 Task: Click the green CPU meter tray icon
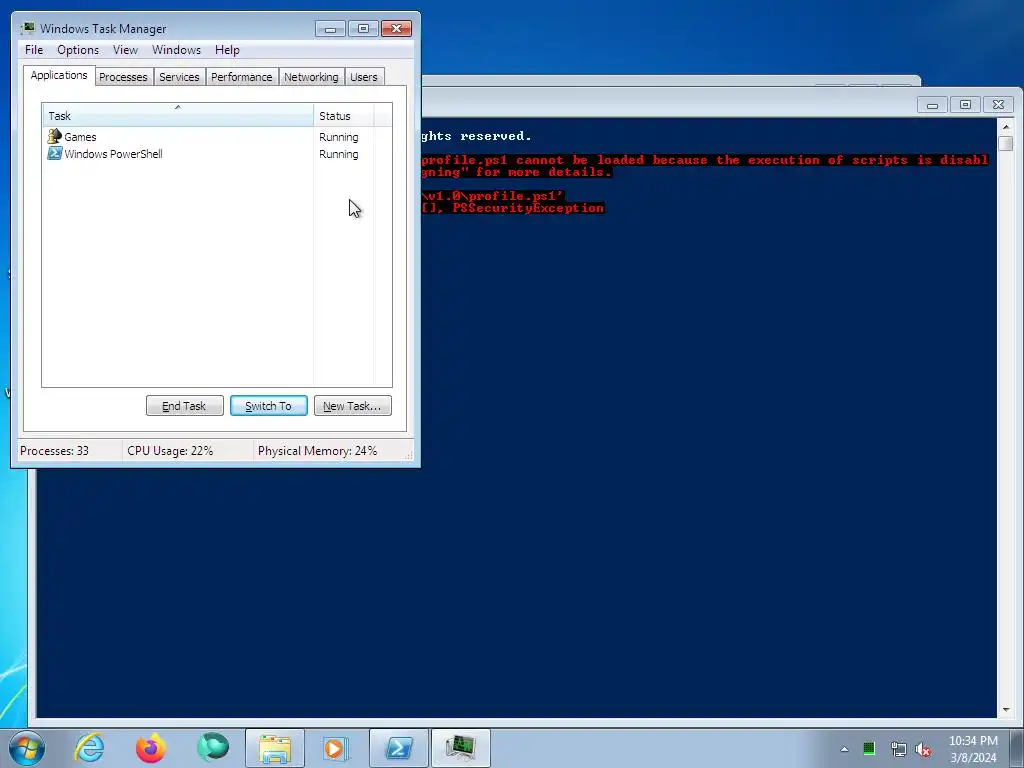[869, 749]
